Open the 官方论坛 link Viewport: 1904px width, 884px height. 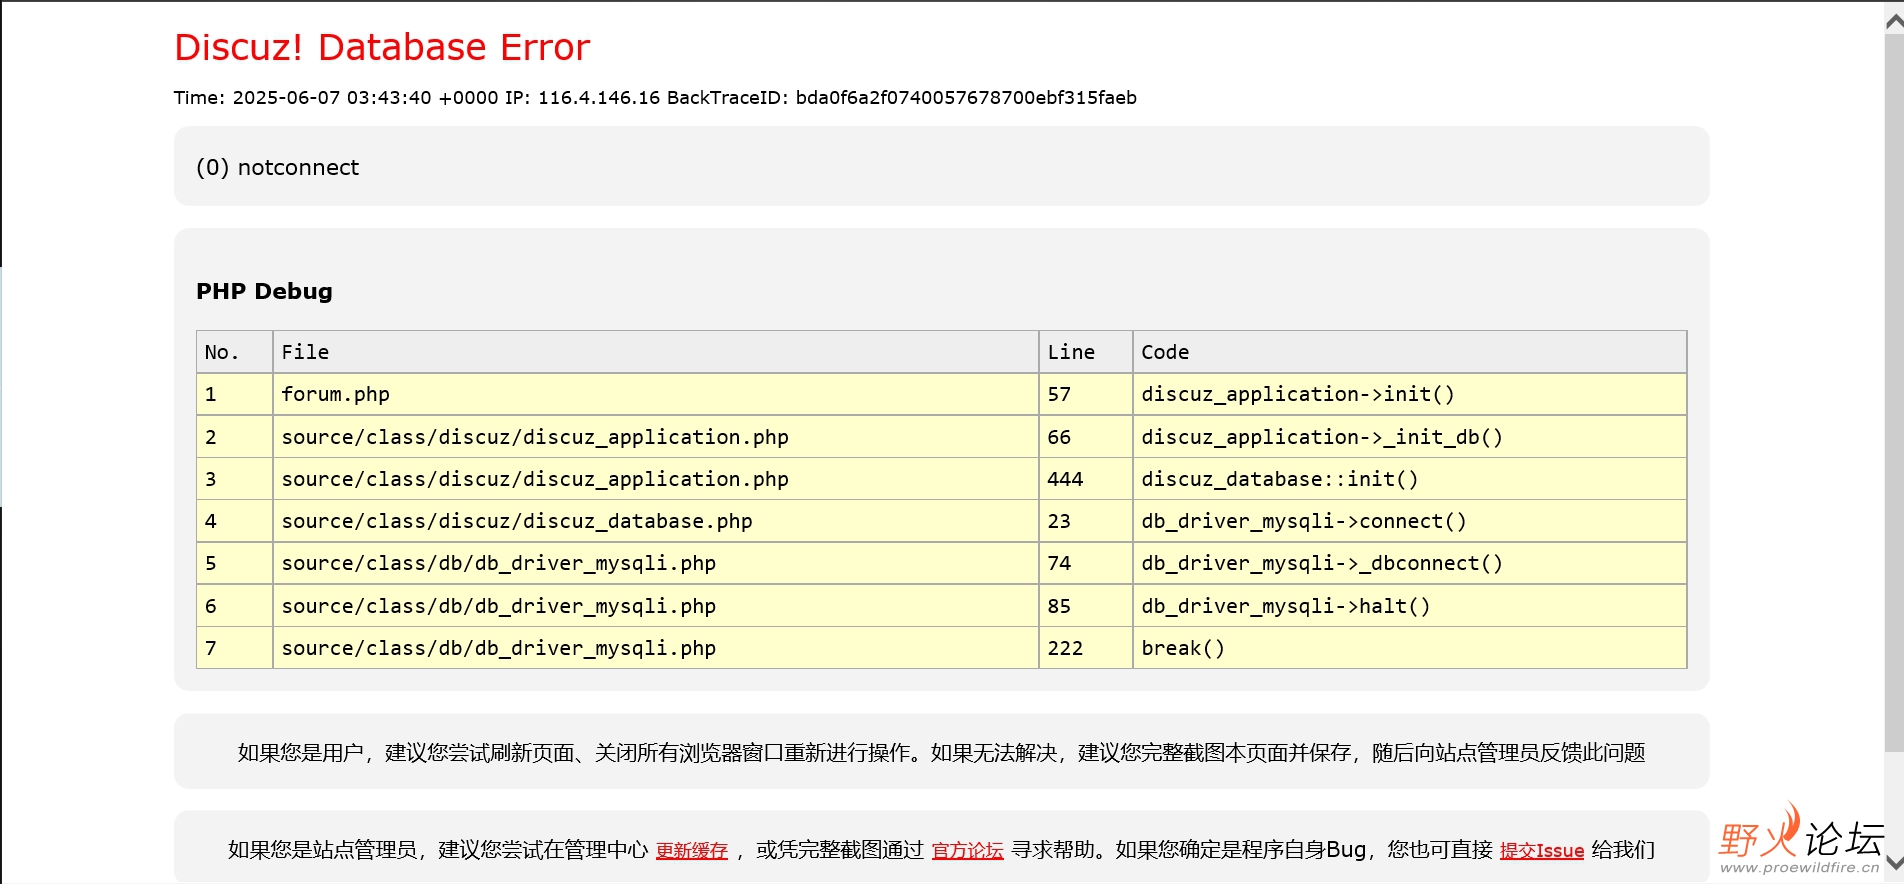[967, 851]
